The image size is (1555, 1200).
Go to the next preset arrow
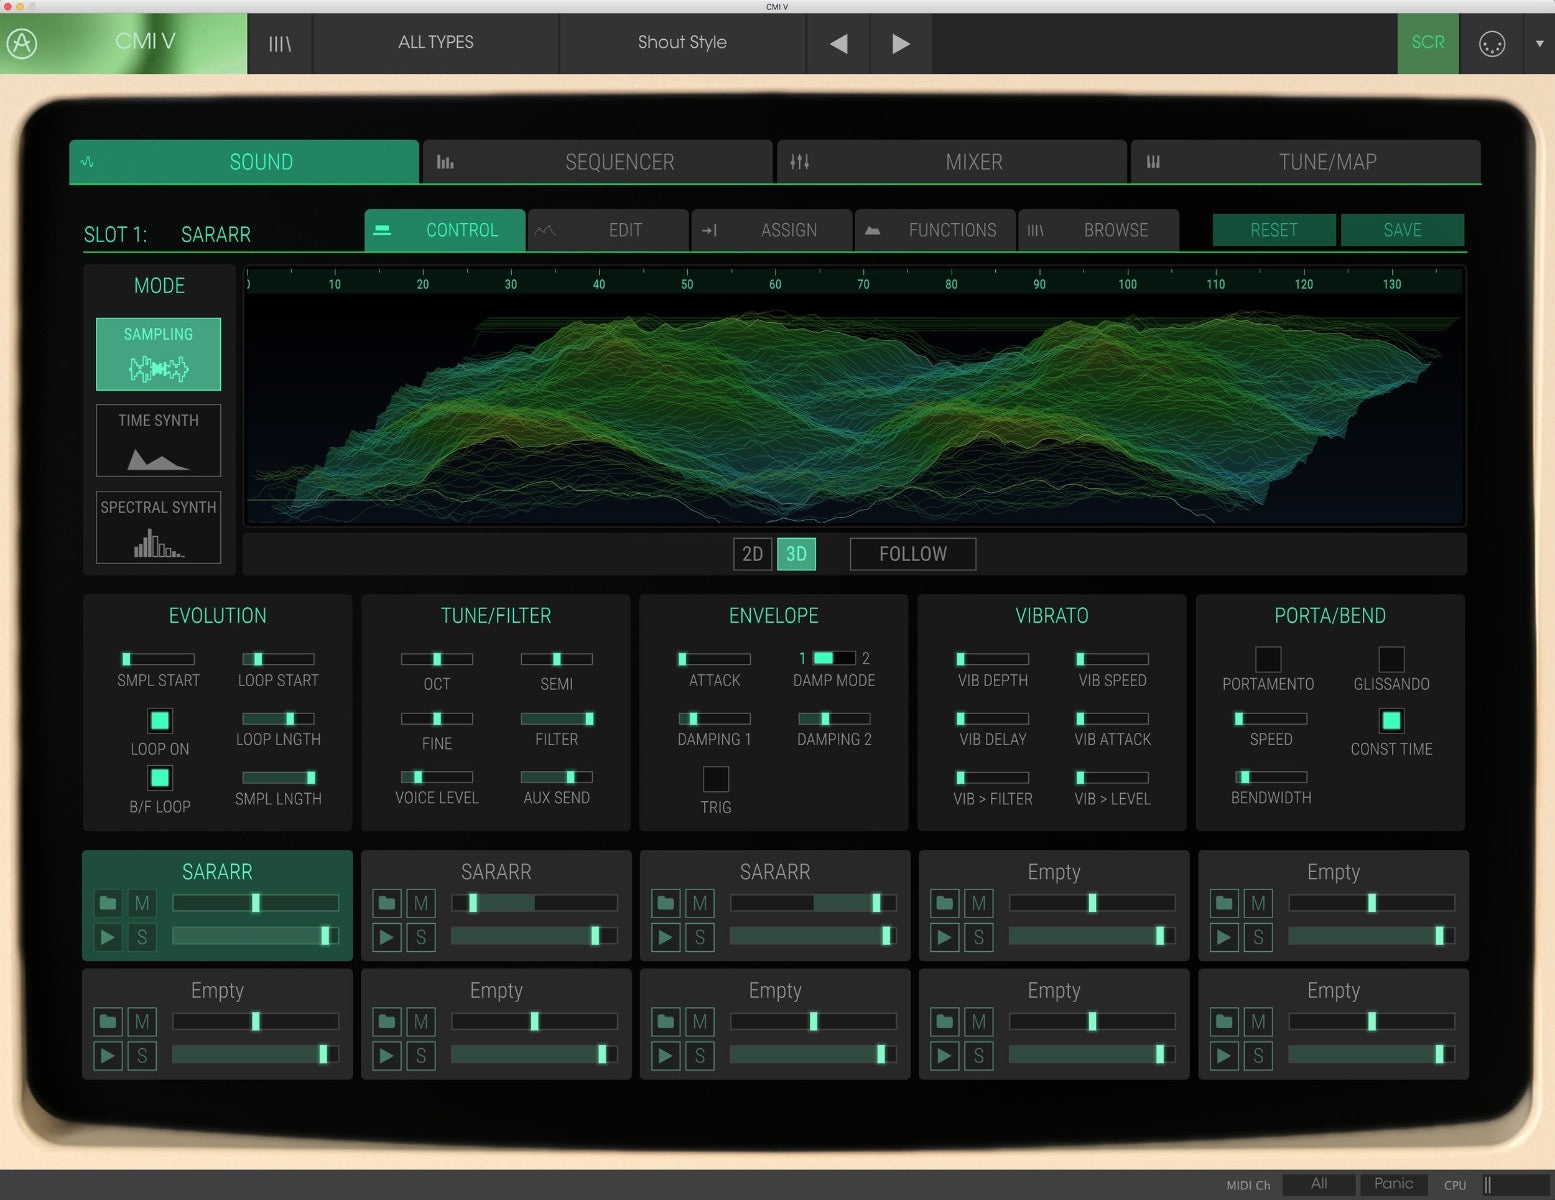(901, 43)
